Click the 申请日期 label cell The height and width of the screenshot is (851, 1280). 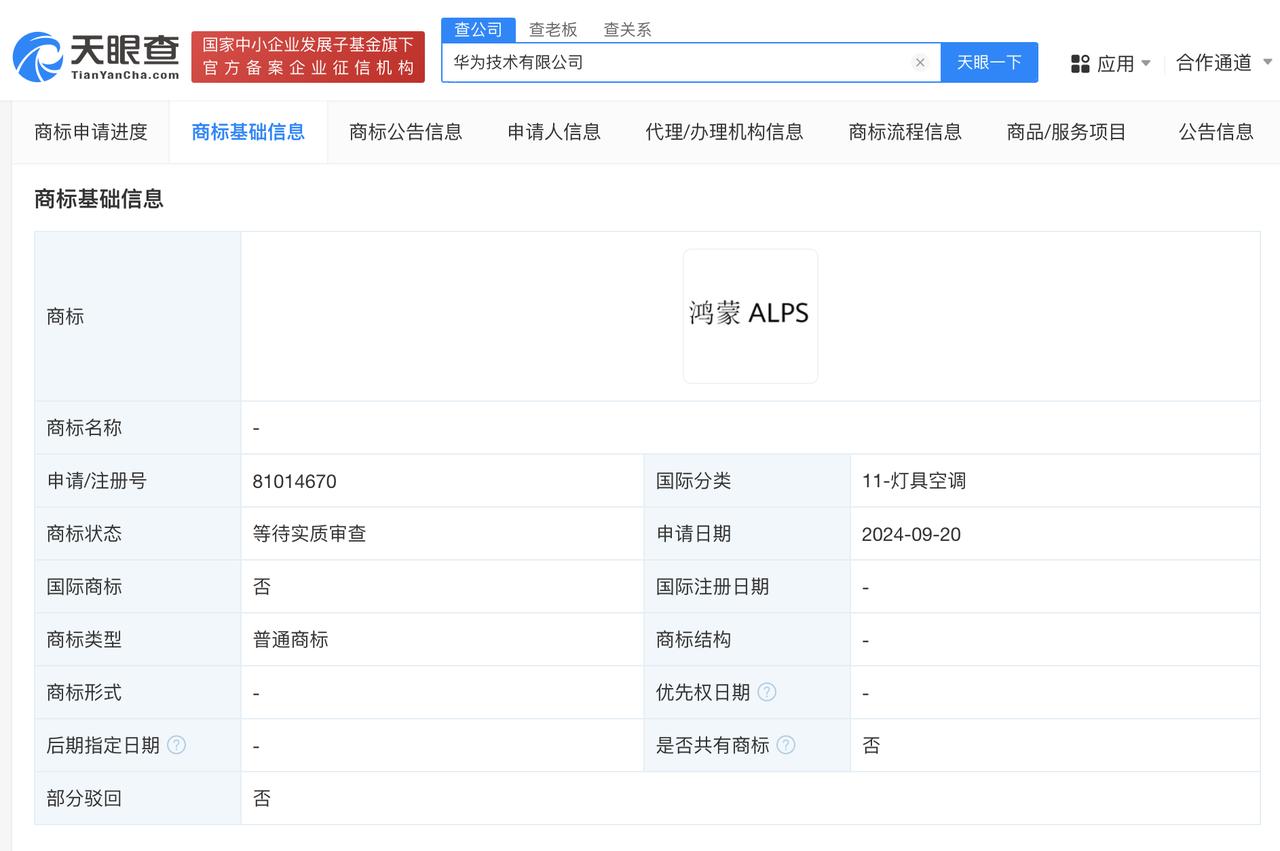pos(747,534)
